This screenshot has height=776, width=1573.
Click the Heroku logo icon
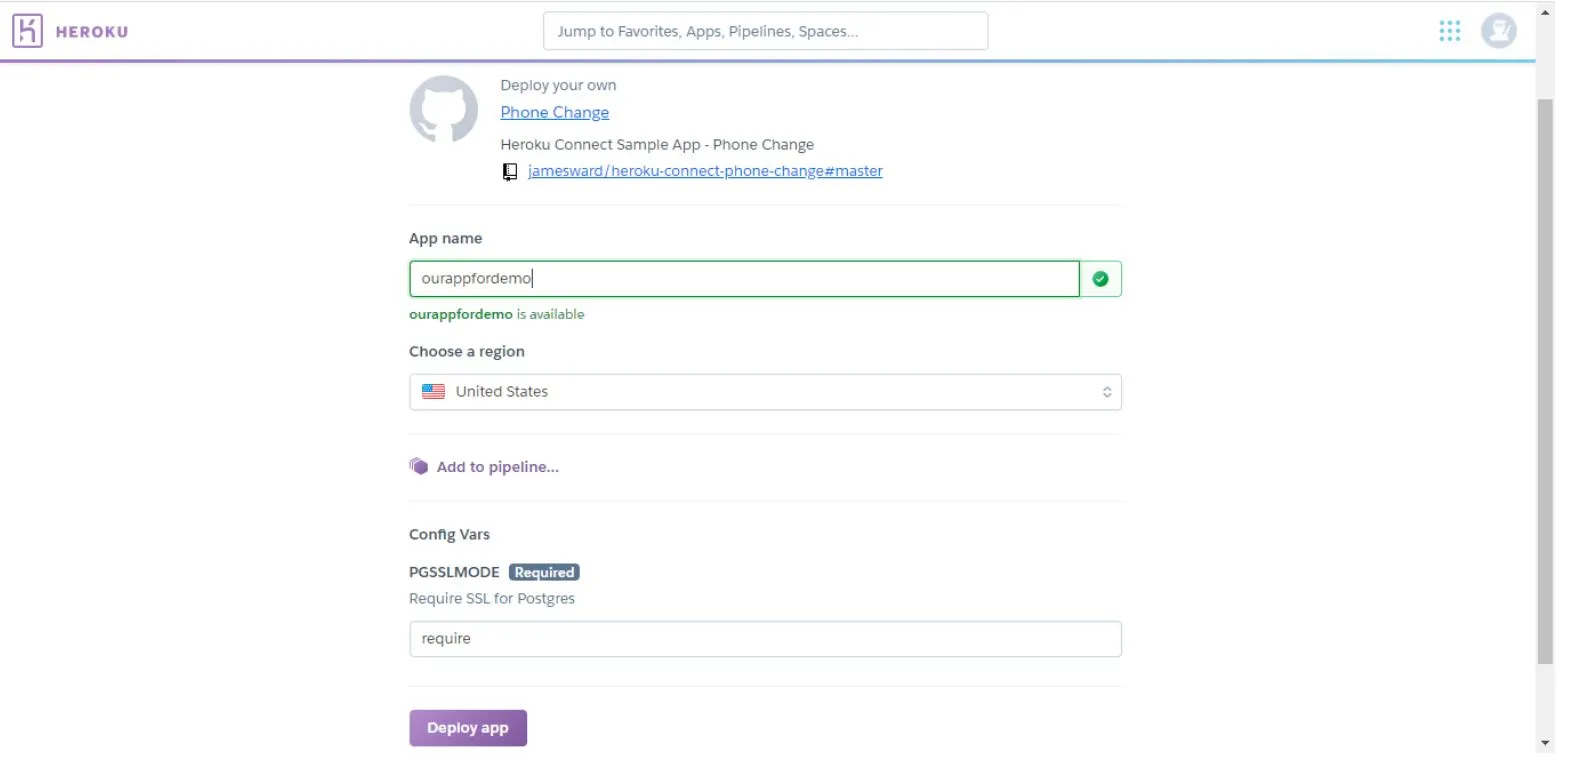pos(27,31)
